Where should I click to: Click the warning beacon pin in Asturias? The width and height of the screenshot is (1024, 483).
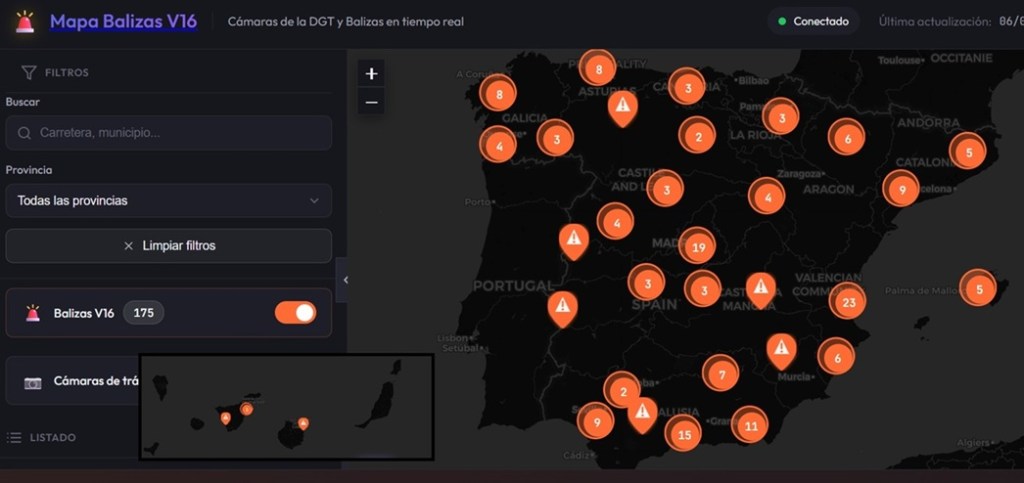tap(623, 105)
